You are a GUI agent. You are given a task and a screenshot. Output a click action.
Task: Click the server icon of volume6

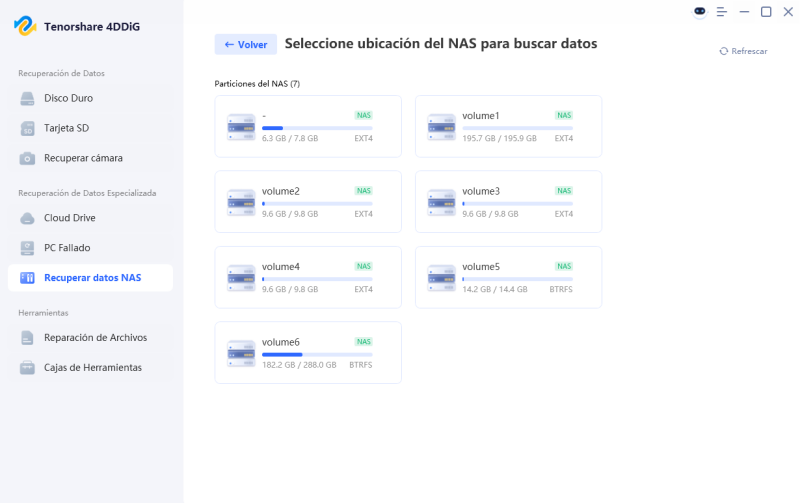click(241, 353)
